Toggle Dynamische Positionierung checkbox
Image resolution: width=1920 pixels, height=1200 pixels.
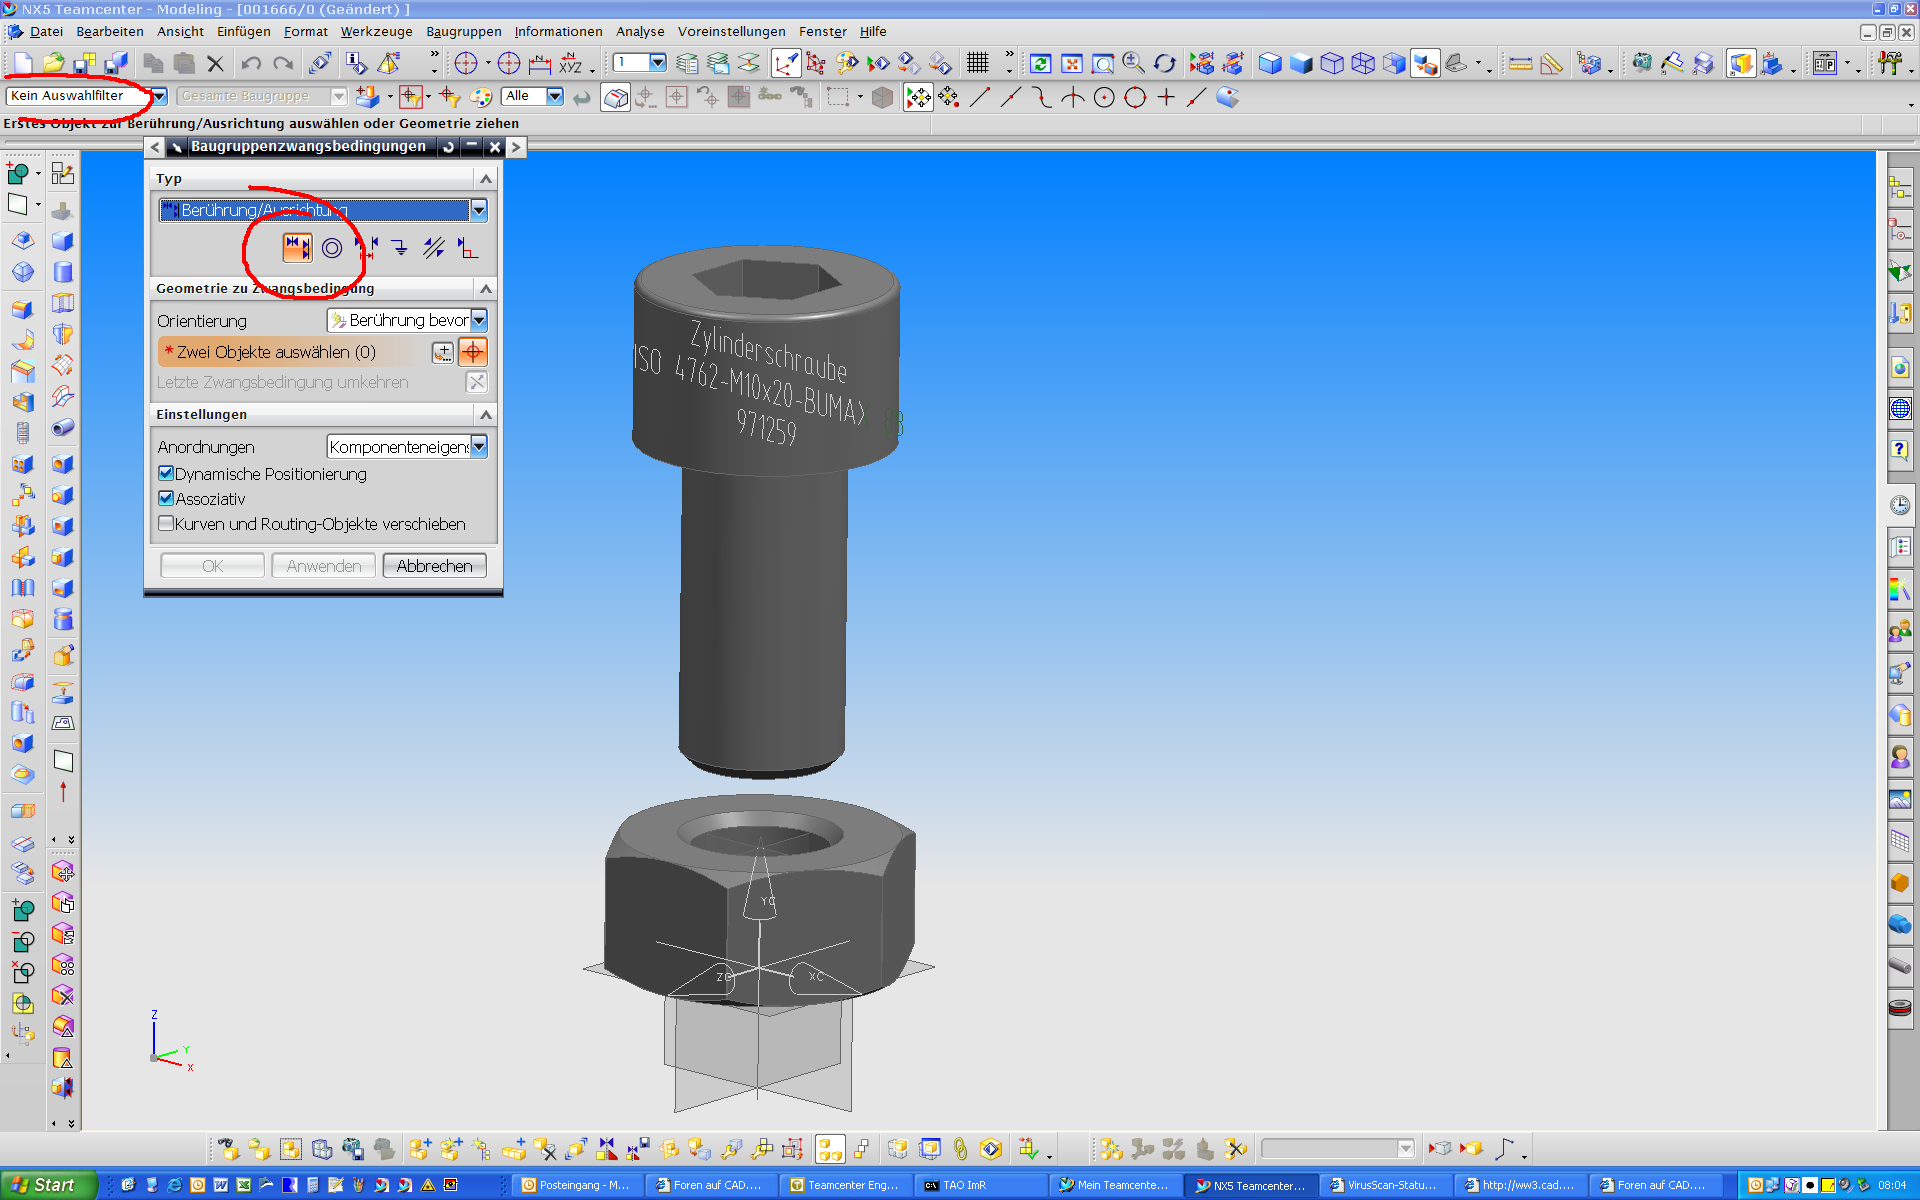(166, 474)
